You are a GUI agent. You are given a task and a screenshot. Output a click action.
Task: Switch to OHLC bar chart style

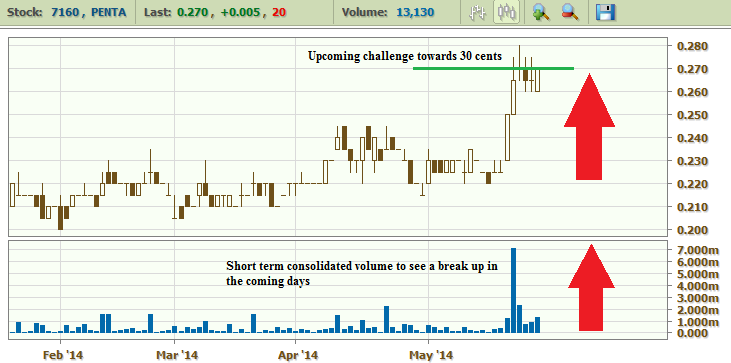(478, 12)
